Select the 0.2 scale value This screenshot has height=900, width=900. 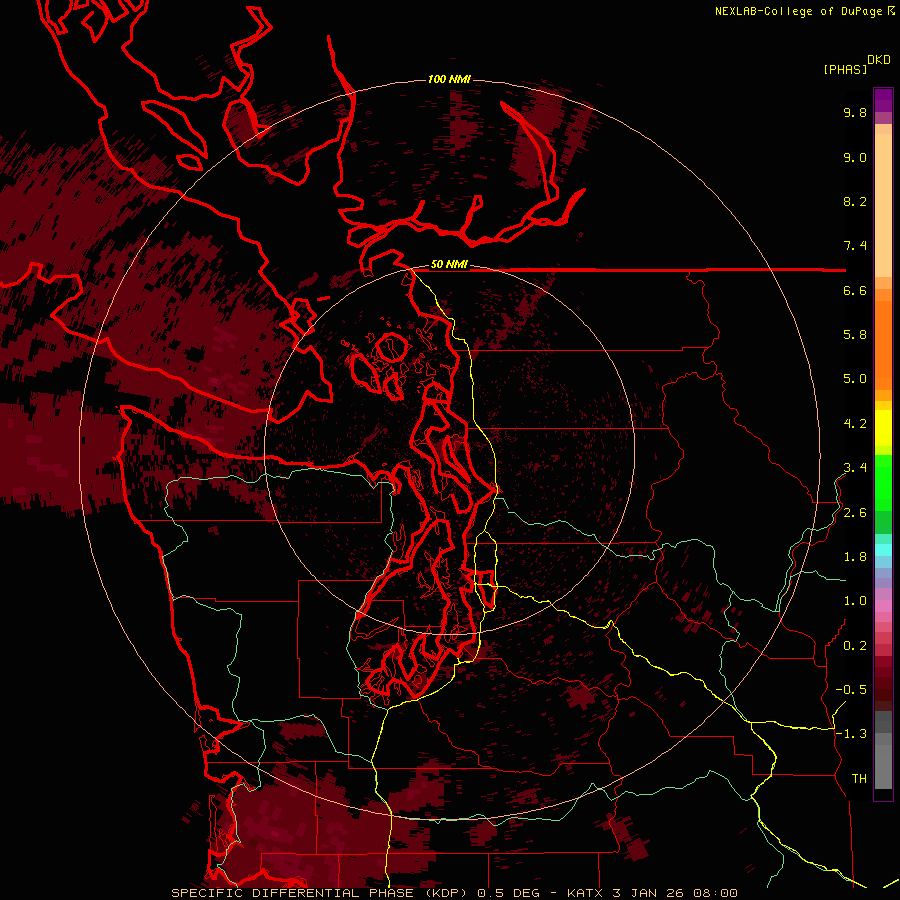855,646
